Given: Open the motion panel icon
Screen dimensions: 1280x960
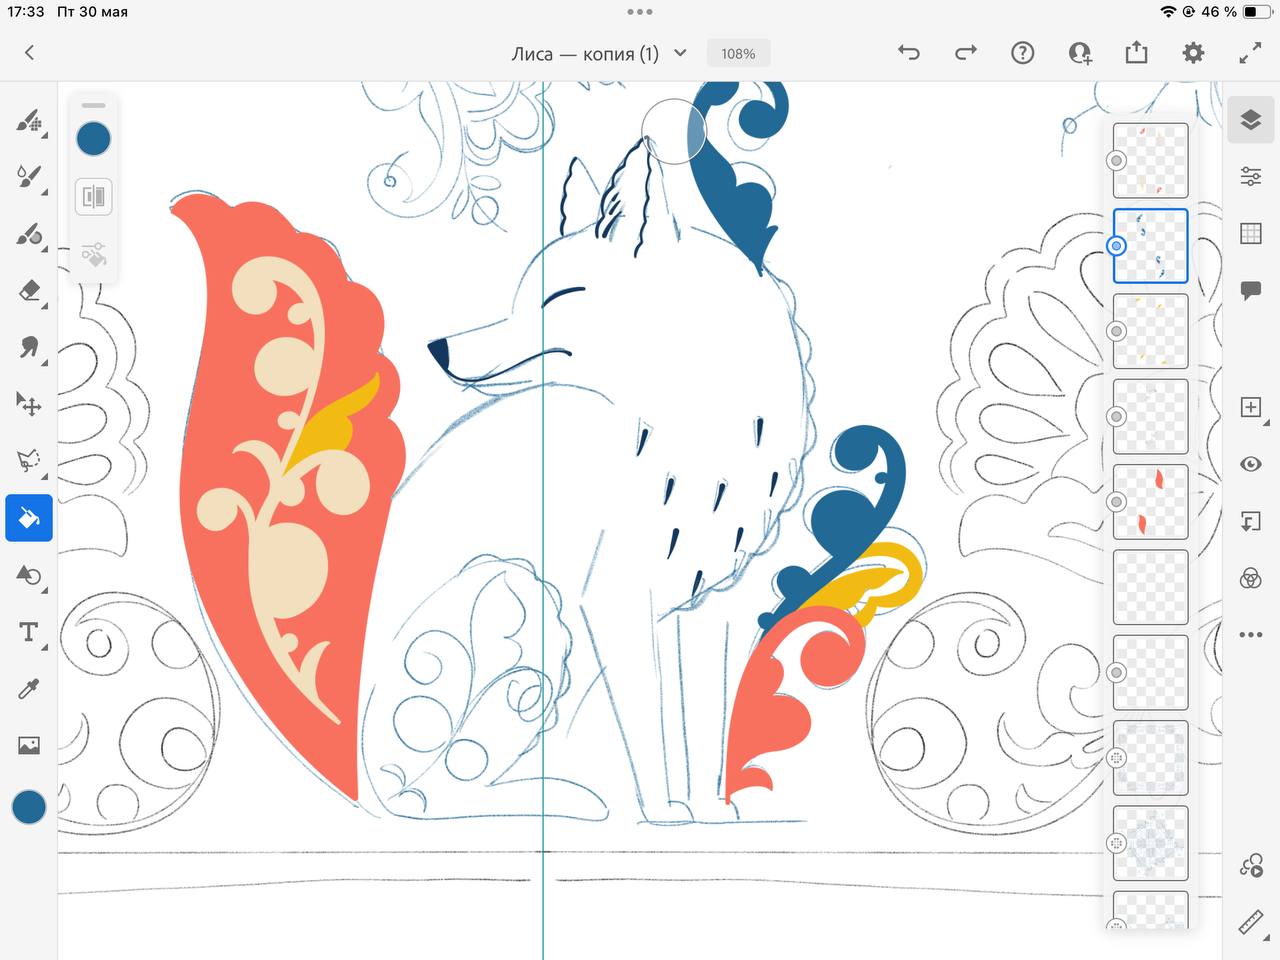Looking at the screenshot, I should pyautogui.click(x=1250, y=866).
